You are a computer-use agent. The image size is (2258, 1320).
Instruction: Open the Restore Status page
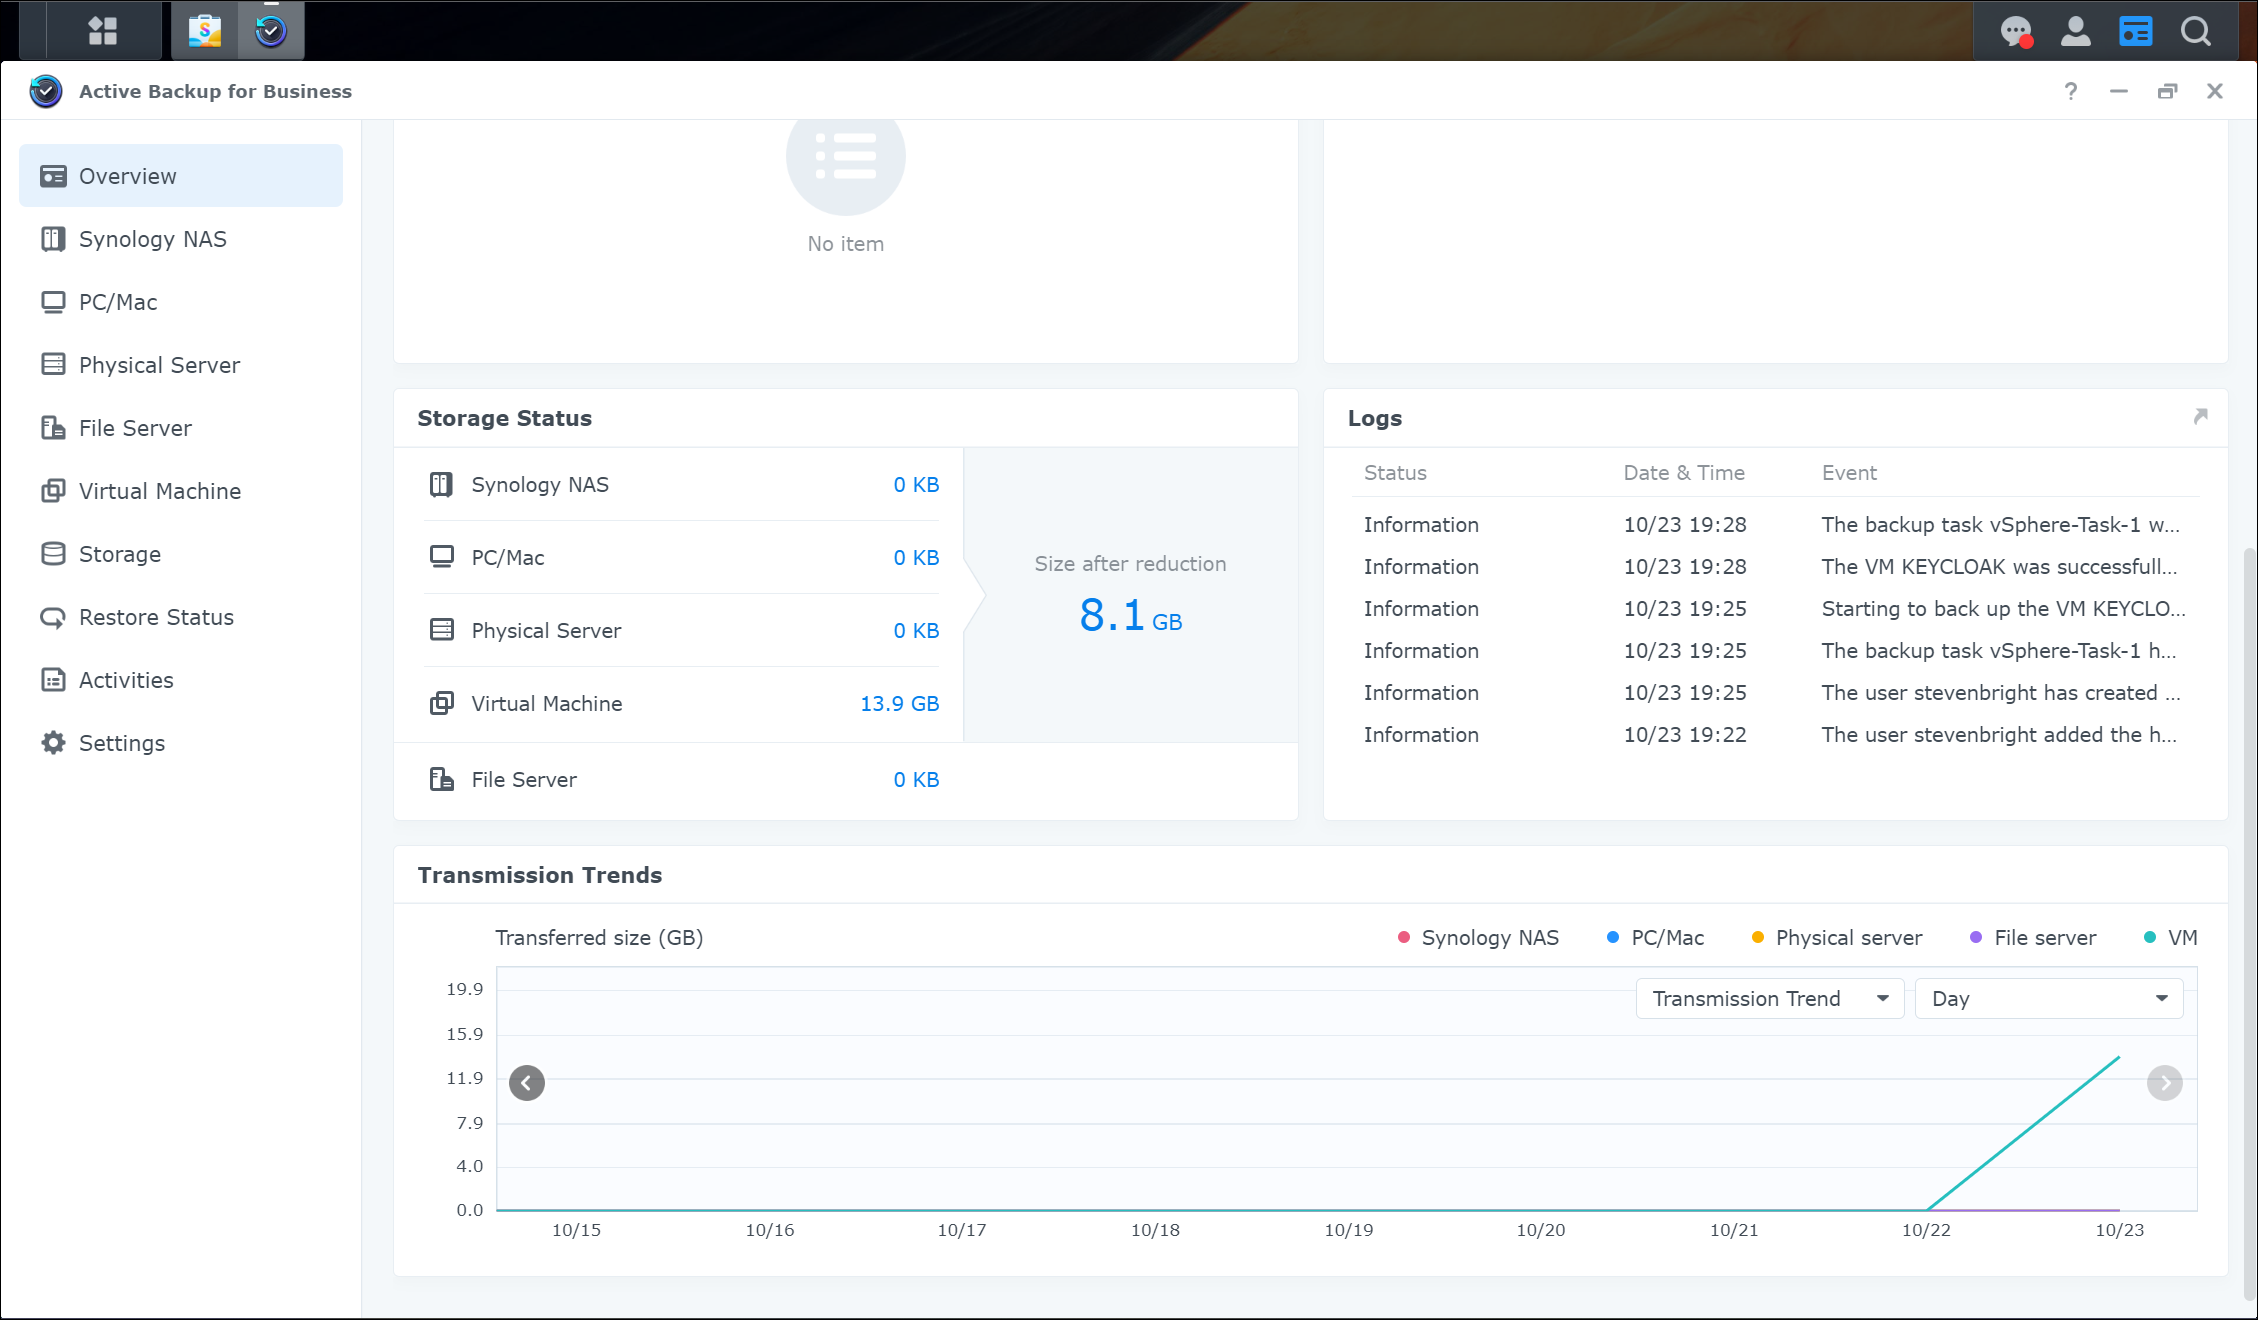156,617
